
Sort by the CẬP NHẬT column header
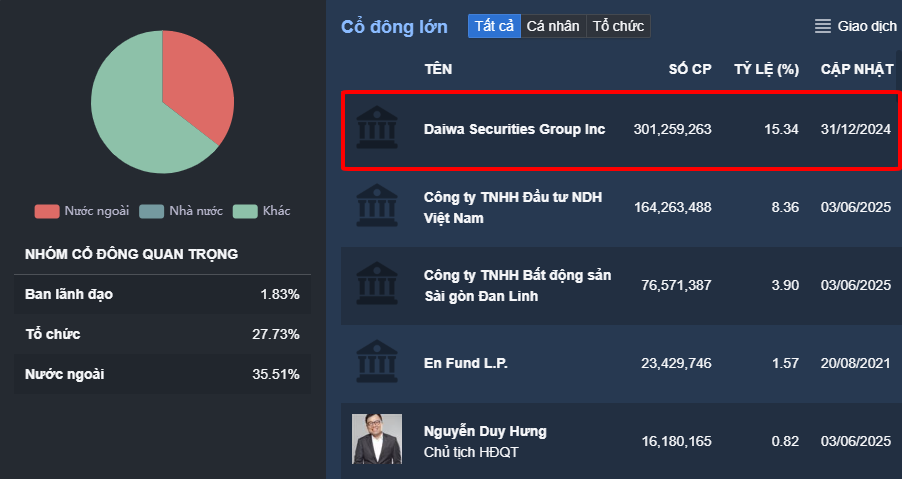(x=855, y=69)
